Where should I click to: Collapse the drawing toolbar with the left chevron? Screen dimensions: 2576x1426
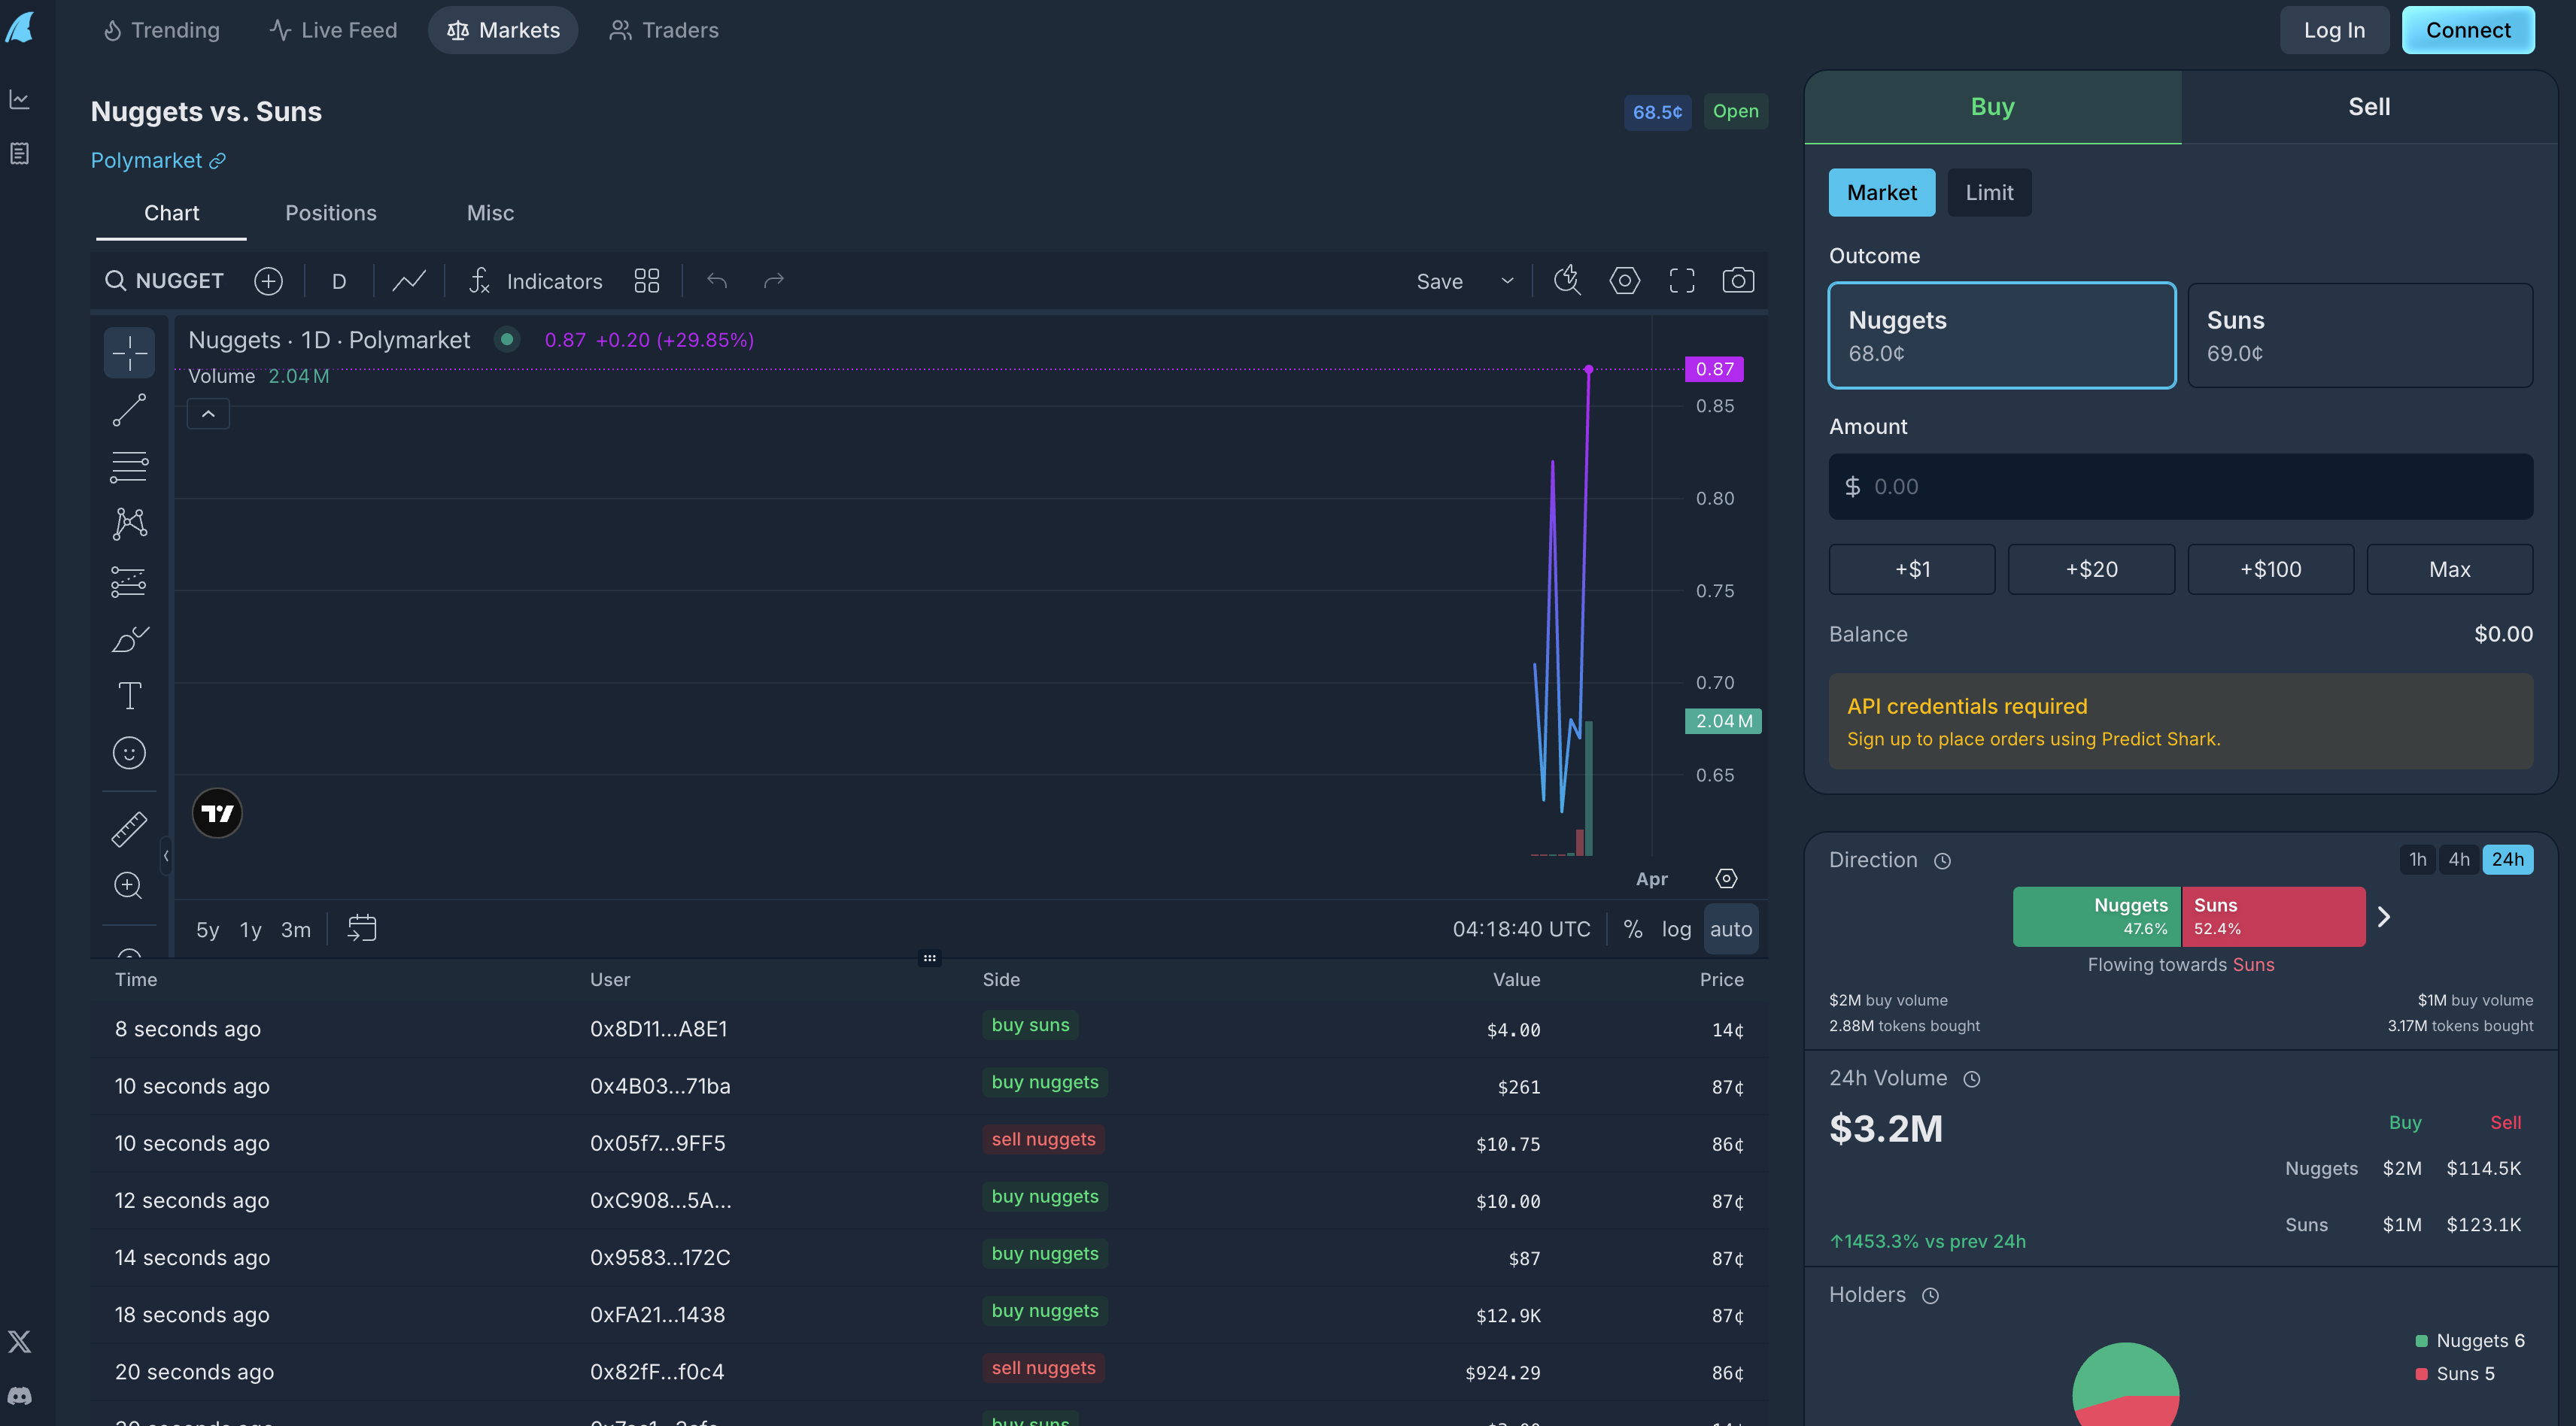click(166, 856)
